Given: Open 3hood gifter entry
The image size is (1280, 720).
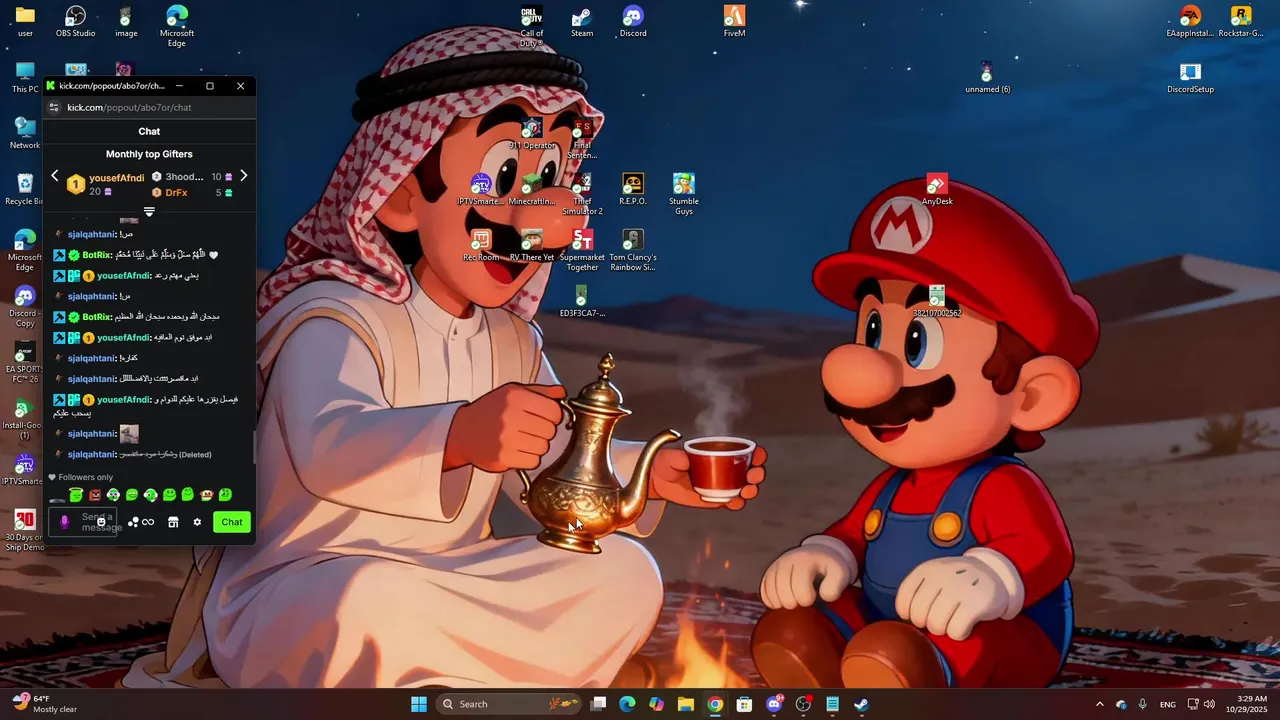Looking at the screenshot, I should click(184, 177).
